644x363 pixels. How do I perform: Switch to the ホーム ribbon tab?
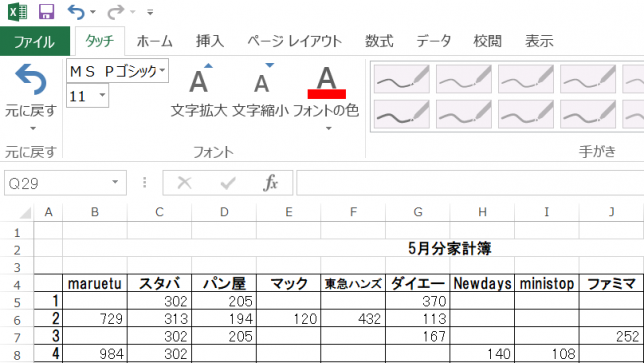pyautogui.click(x=154, y=41)
